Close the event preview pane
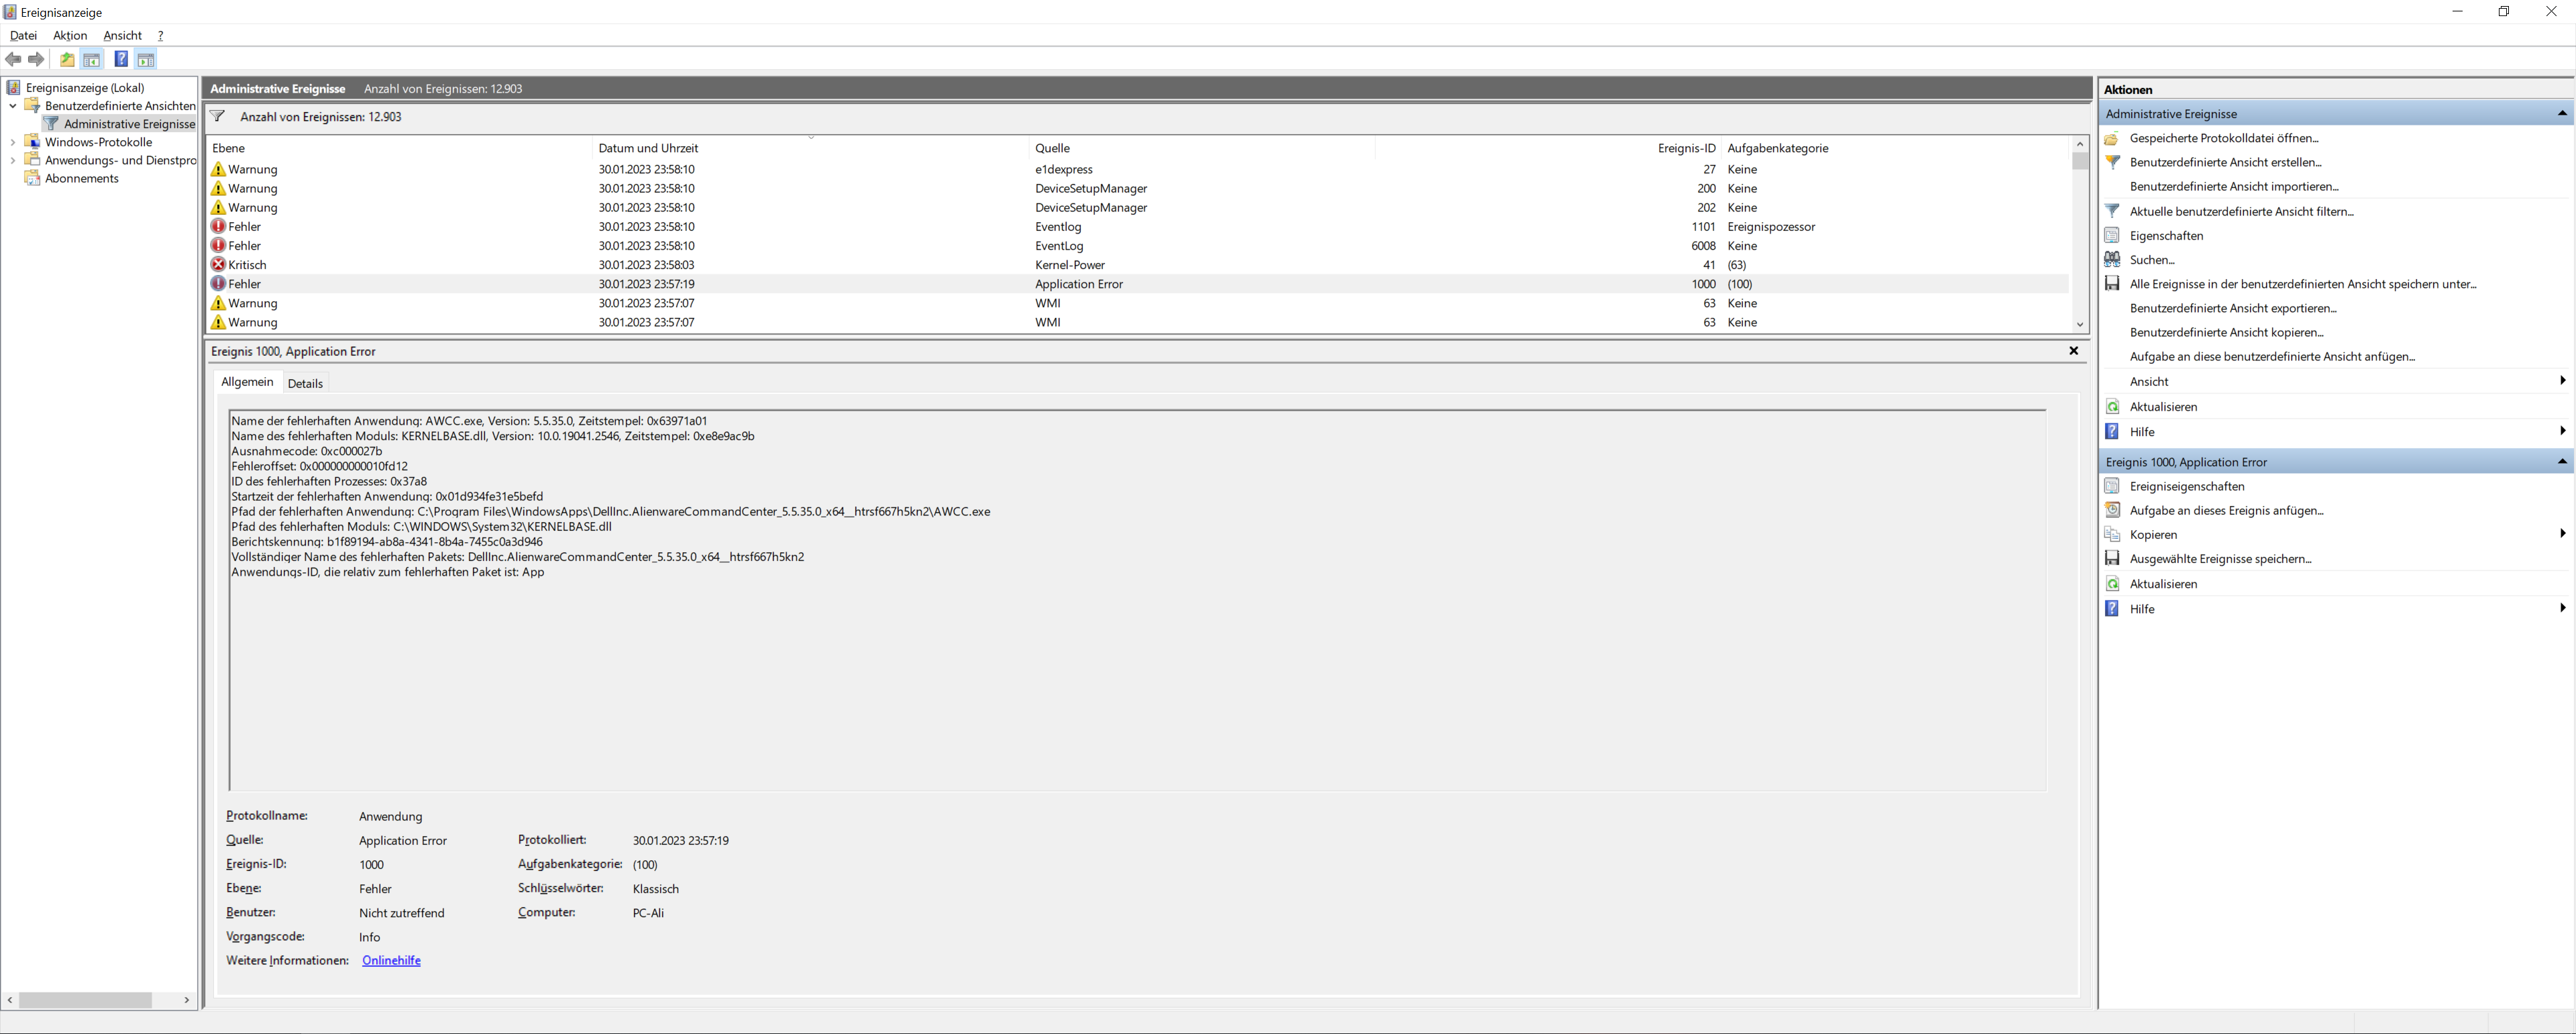 click(x=2073, y=351)
